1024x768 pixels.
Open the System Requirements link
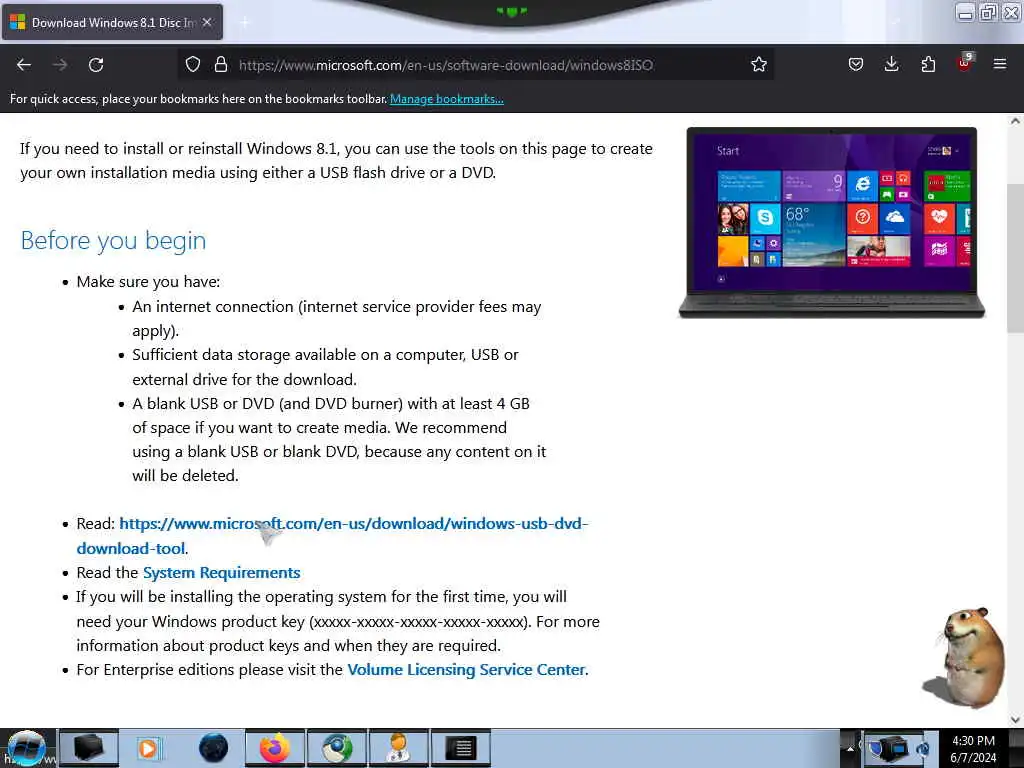click(221, 573)
